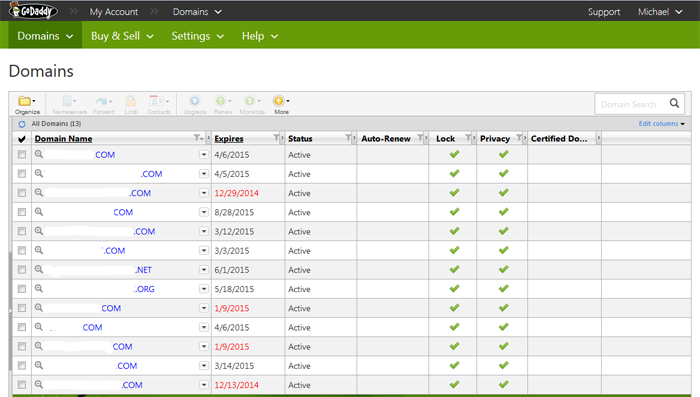
Task: Check the box for the 3/3/2015 domain
Action: [21, 251]
